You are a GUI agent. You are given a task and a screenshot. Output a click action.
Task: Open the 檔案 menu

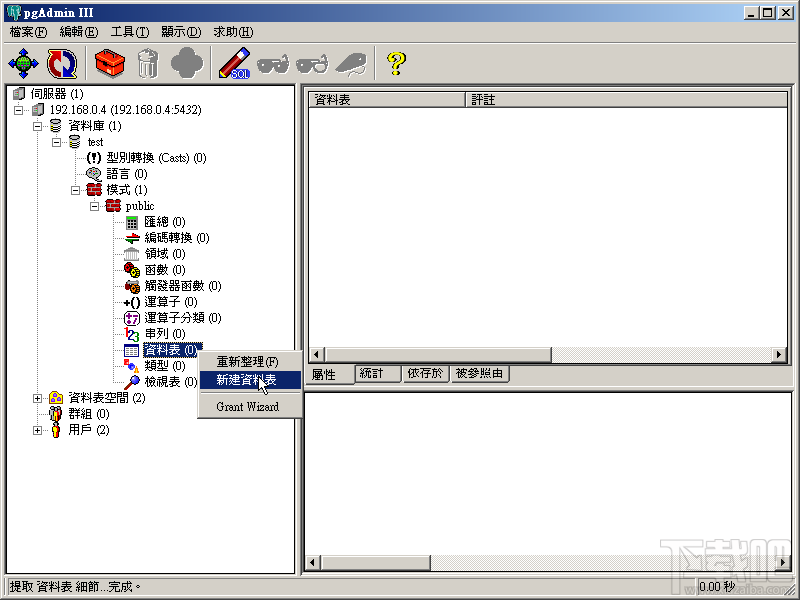click(x=27, y=32)
